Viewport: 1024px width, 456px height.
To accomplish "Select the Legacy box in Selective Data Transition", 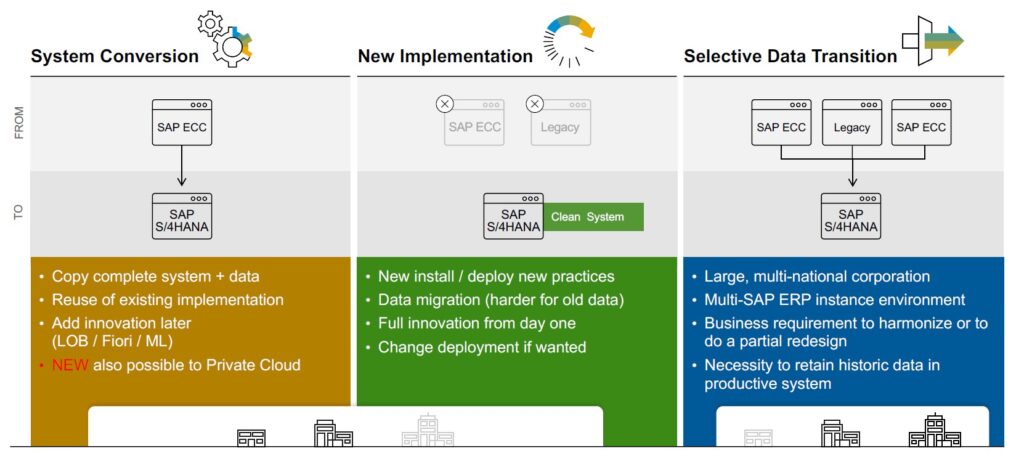I will 852,122.
